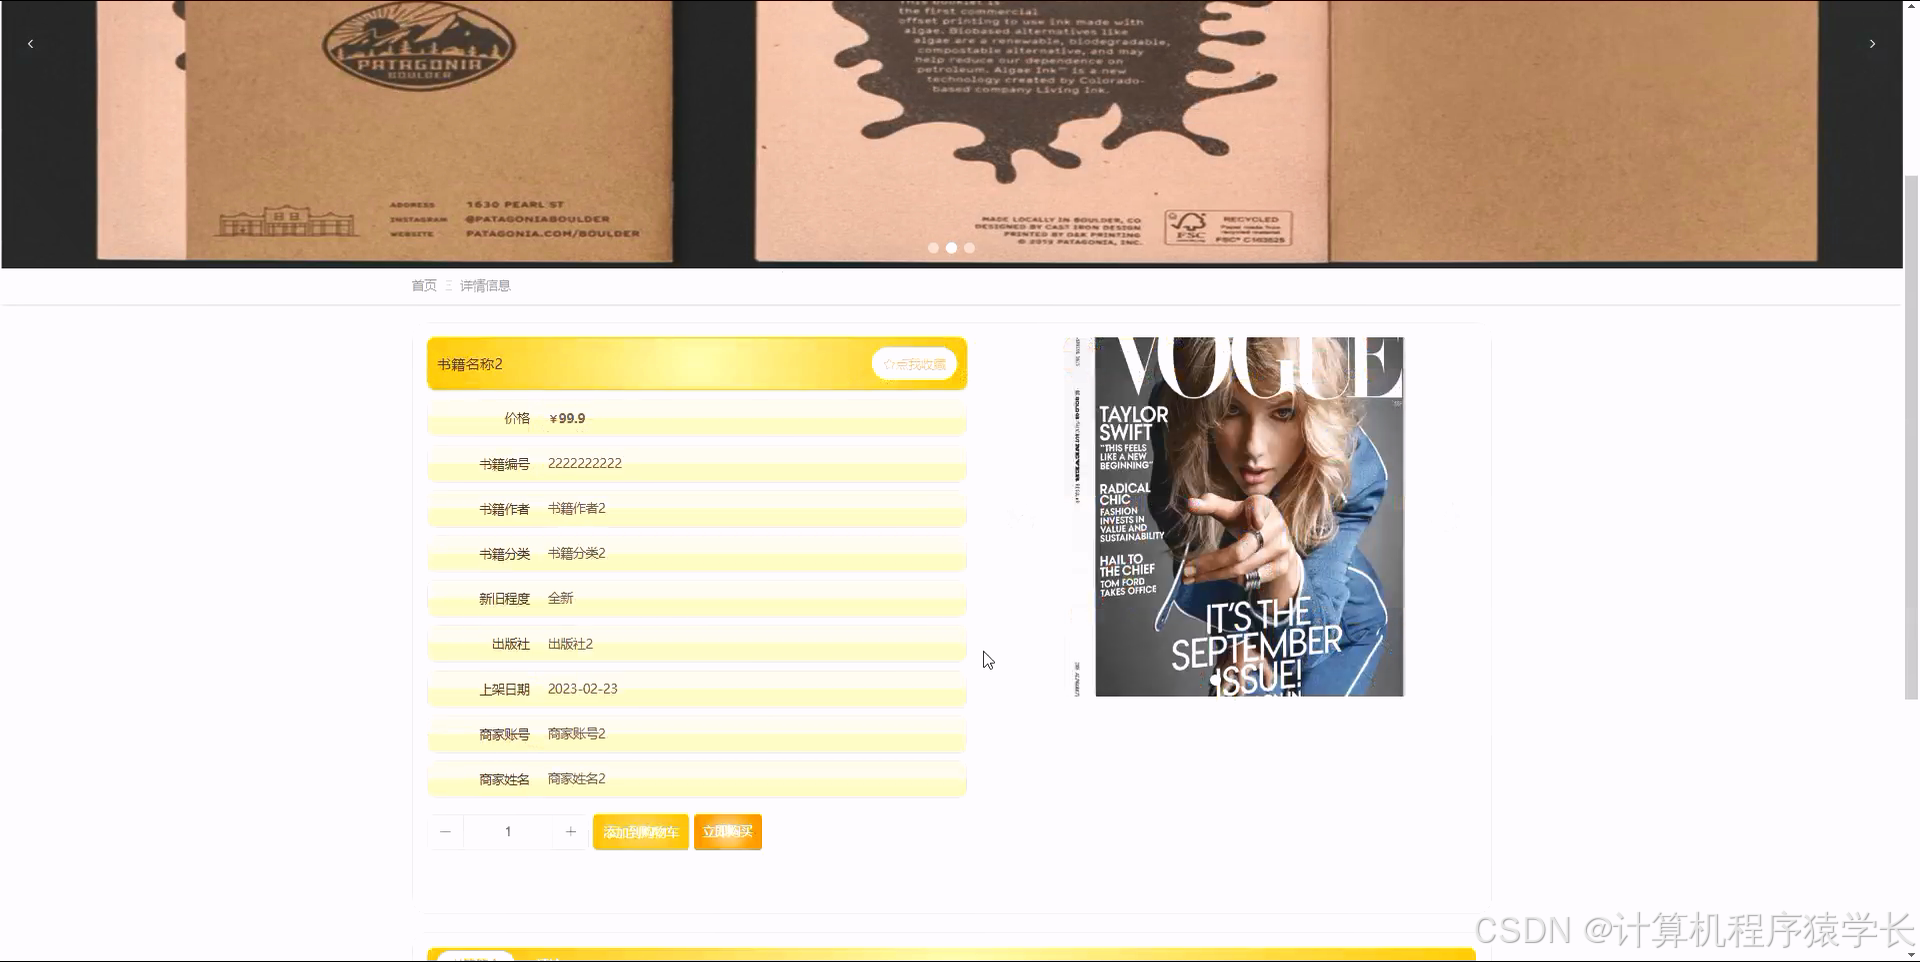The height and width of the screenshot is (962, 1920).
Task: Click the carousel banner image
Action: tap(951, 134)
